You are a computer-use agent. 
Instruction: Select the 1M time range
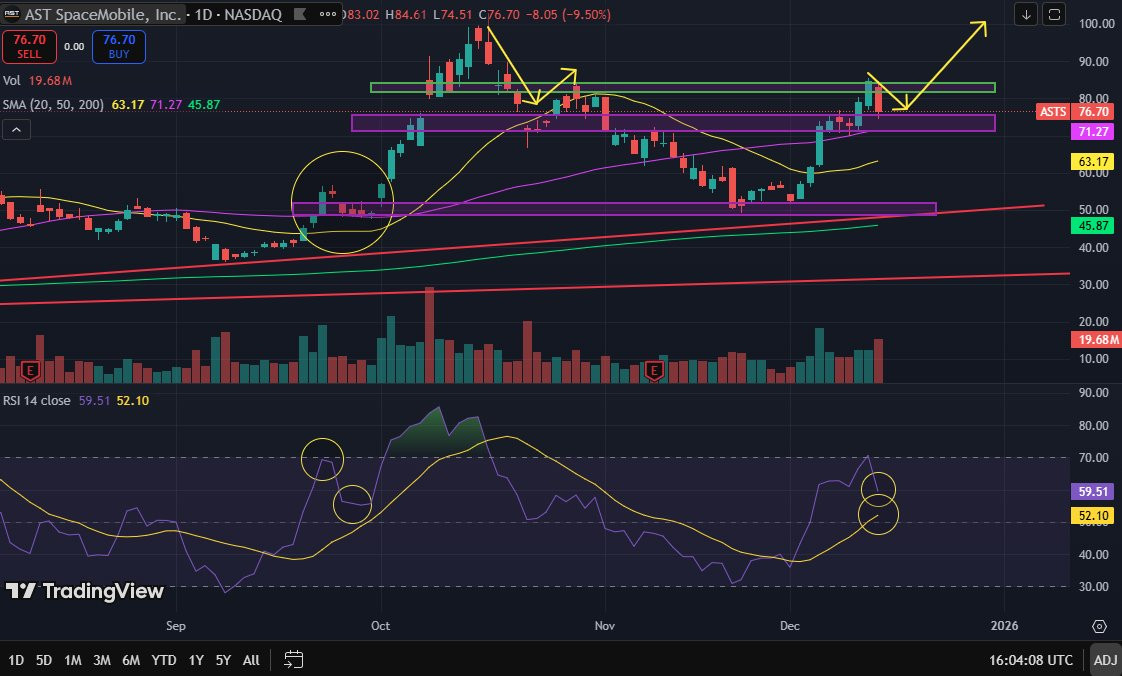point(72,660)
